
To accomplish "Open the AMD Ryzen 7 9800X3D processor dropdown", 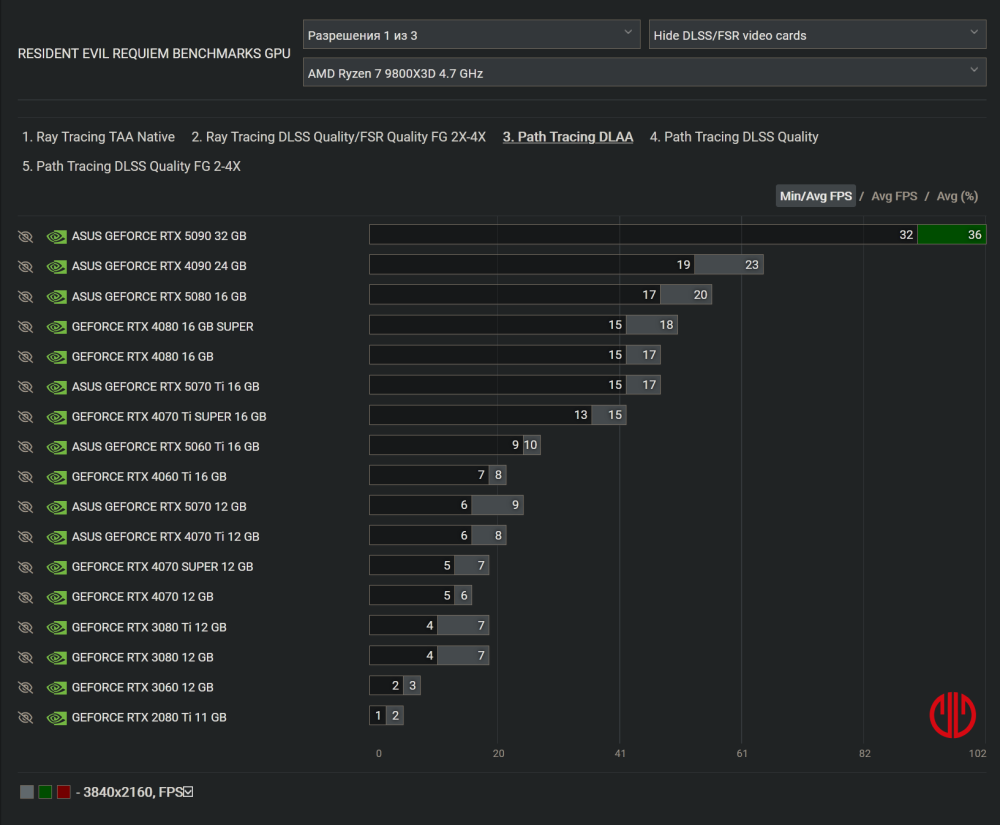I will (x=644, y=72).
